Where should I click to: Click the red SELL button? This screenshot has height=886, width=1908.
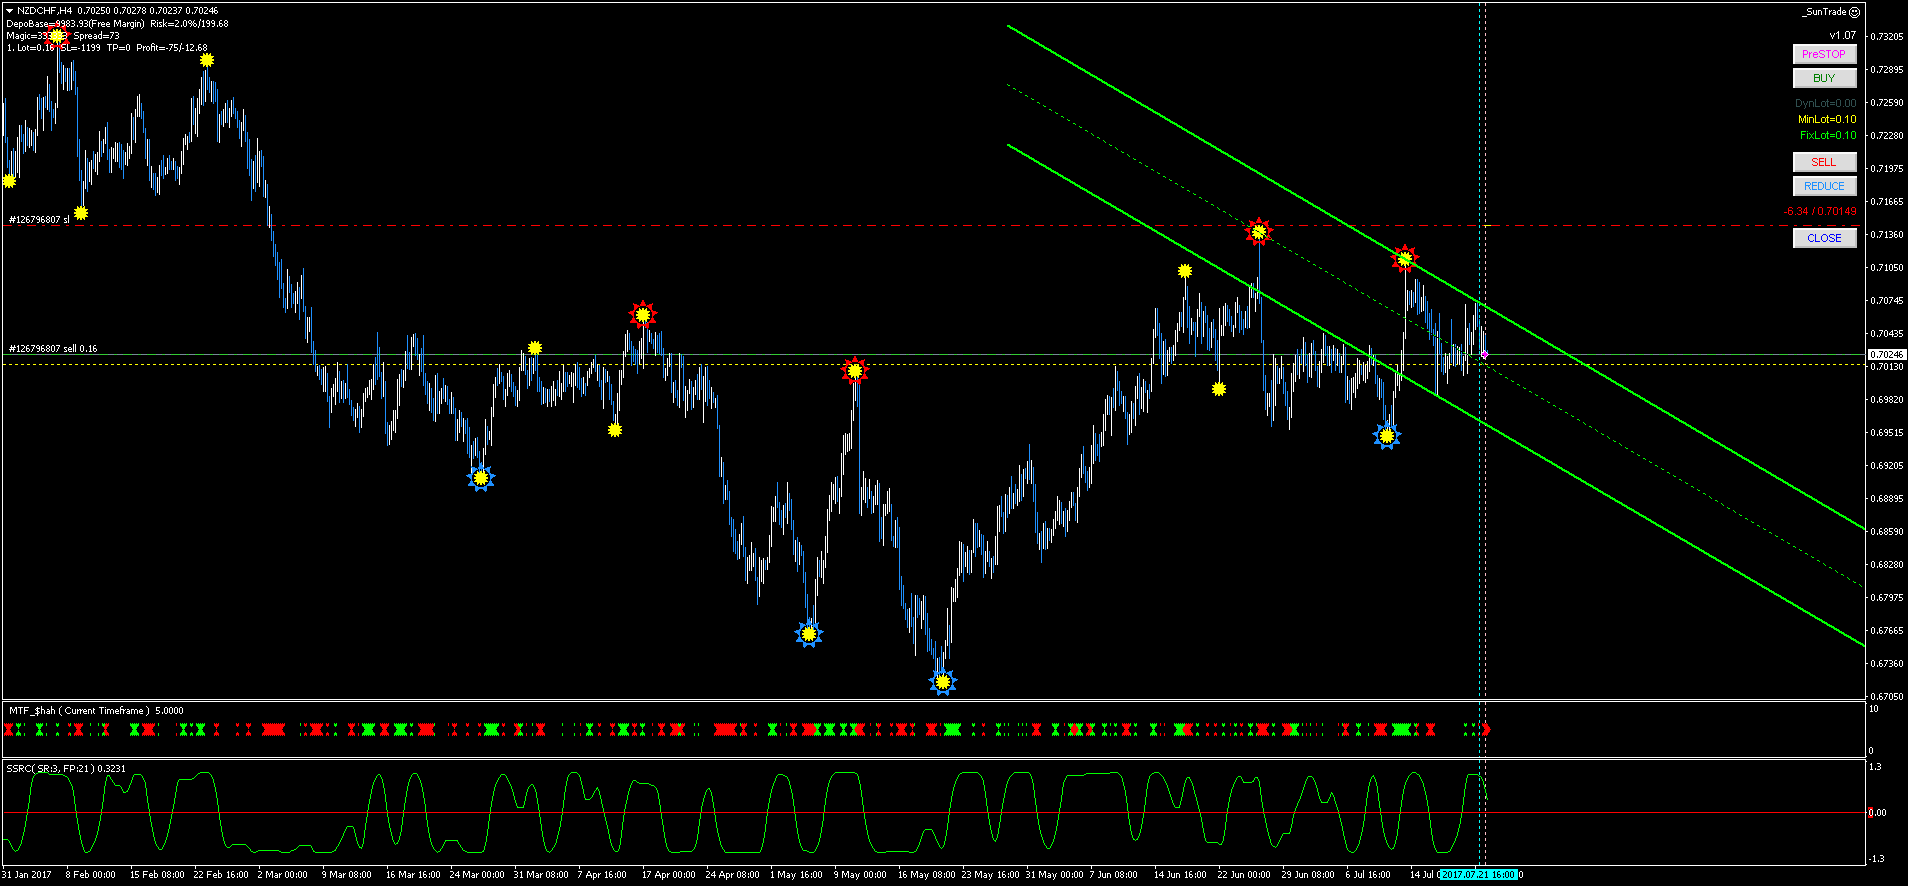[1824, 162]
